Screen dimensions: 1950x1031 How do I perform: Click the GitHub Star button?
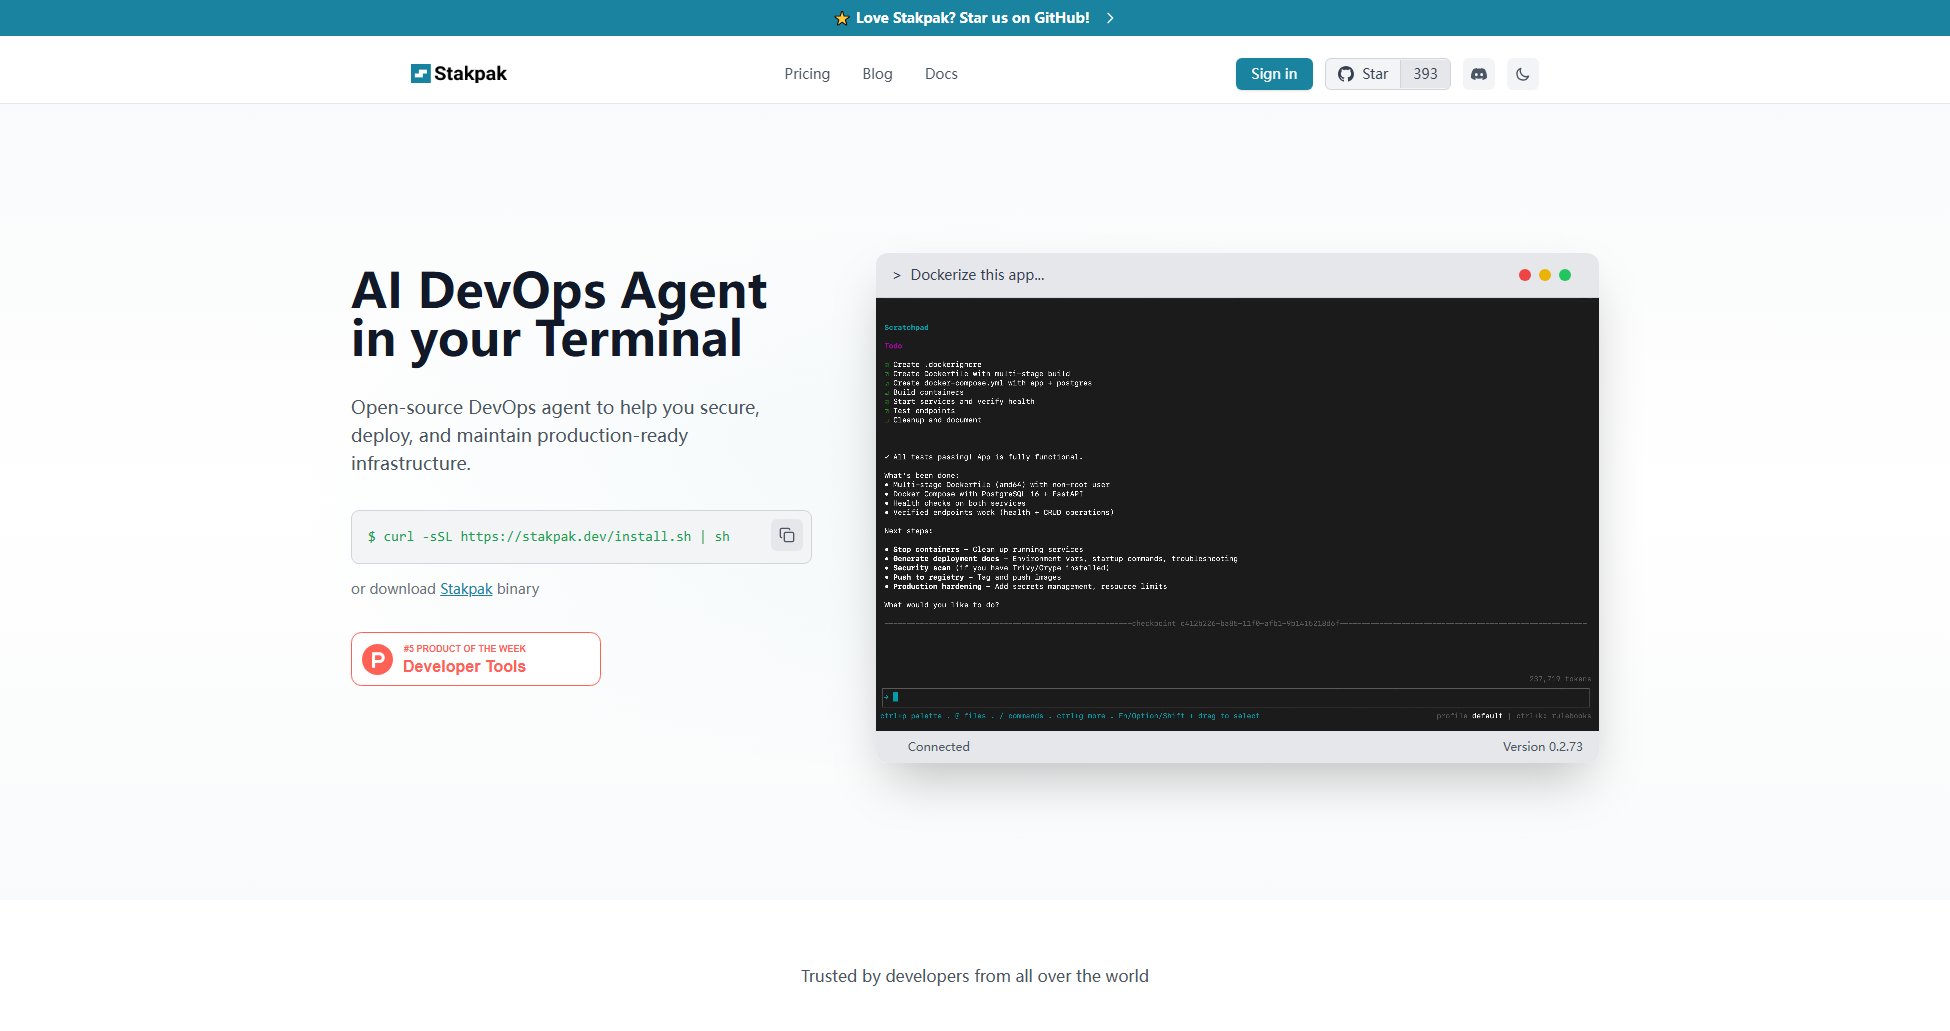[x=1363, y=74]
